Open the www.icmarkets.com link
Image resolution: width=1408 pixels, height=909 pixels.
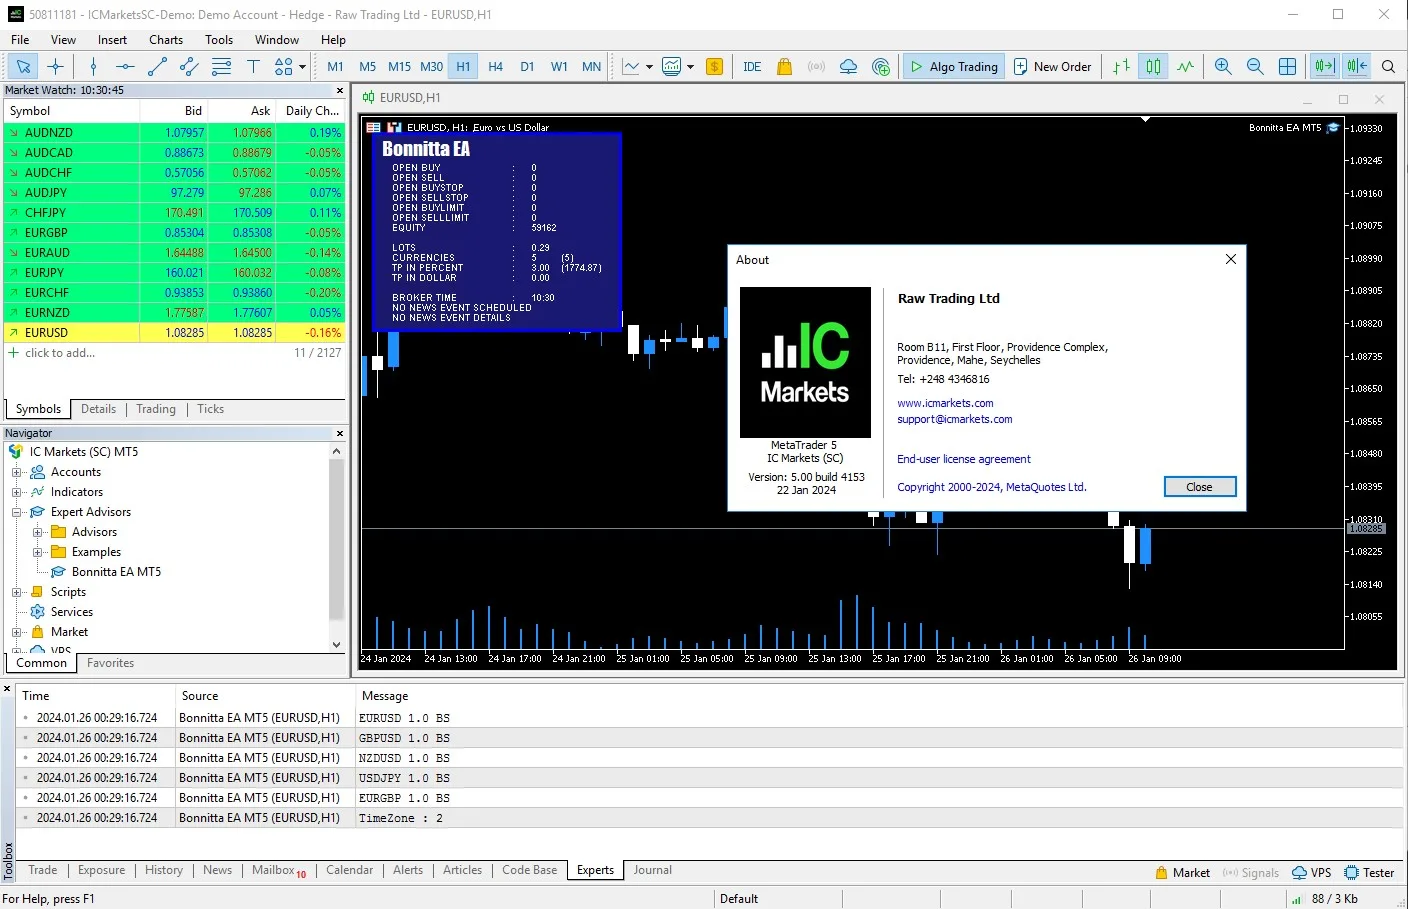[945, 403]
